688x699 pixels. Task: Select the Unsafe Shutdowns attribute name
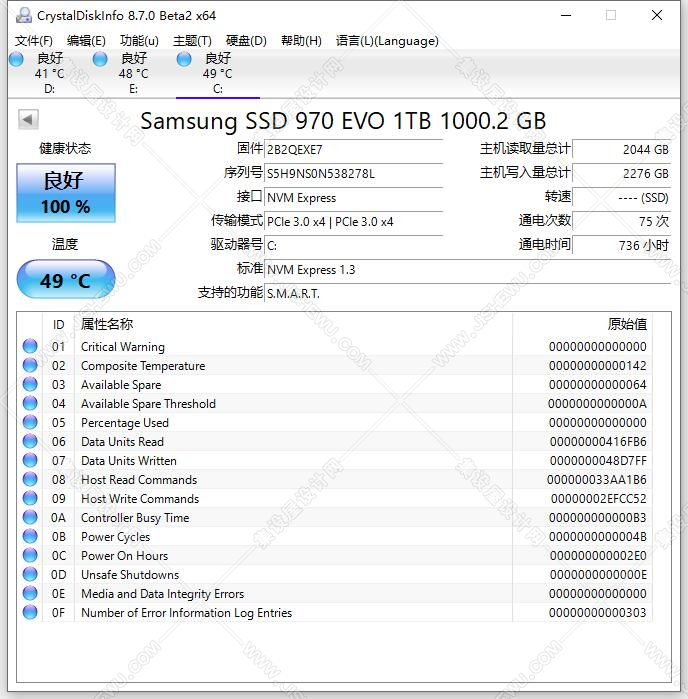[x=130, y=575]
